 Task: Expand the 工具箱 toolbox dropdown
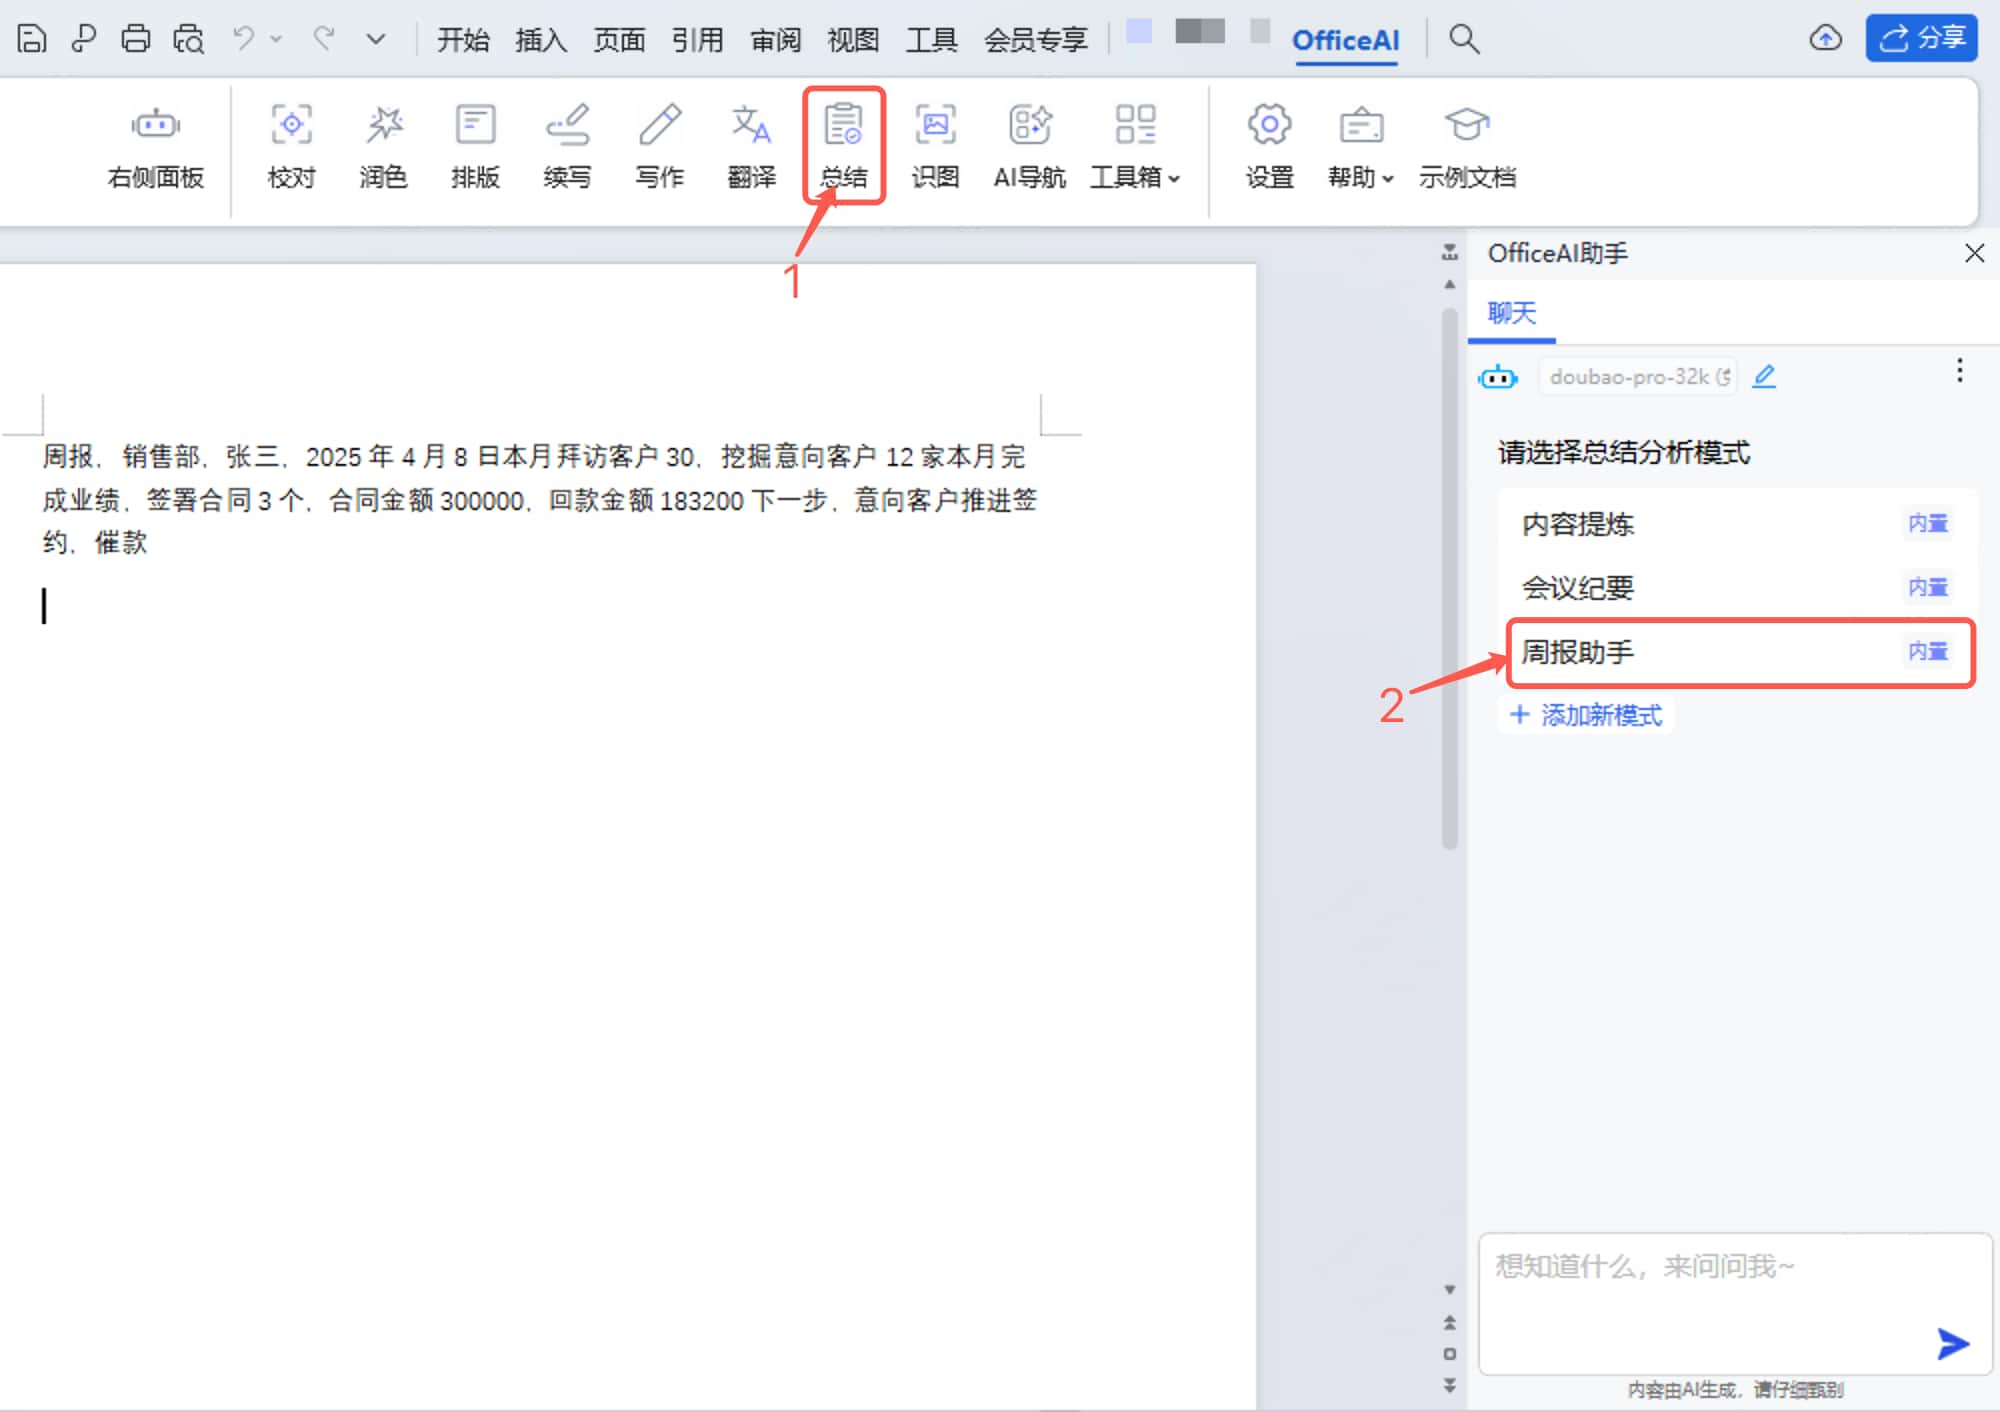tap(1135, 148)
